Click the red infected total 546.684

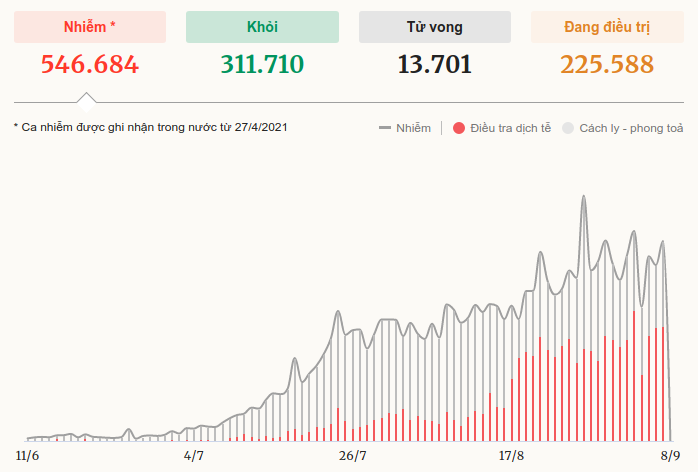[90, 65]
